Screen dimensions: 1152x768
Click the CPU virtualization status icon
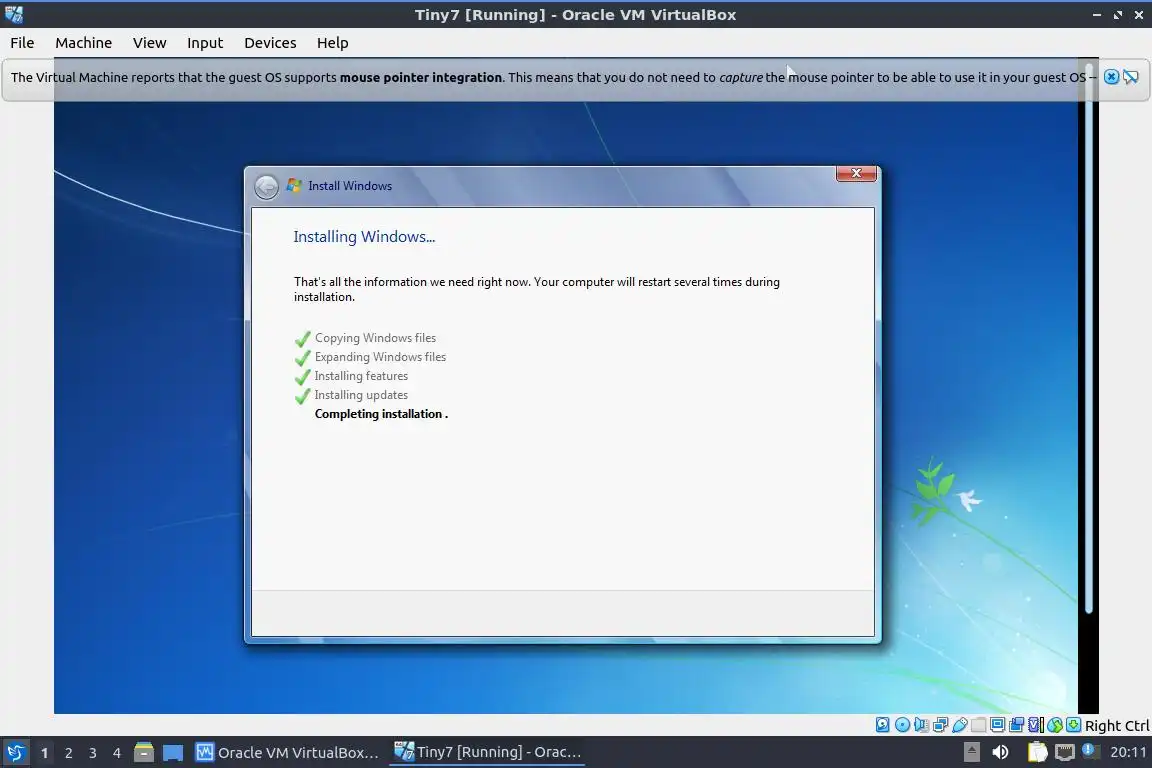coord(1036,725)
